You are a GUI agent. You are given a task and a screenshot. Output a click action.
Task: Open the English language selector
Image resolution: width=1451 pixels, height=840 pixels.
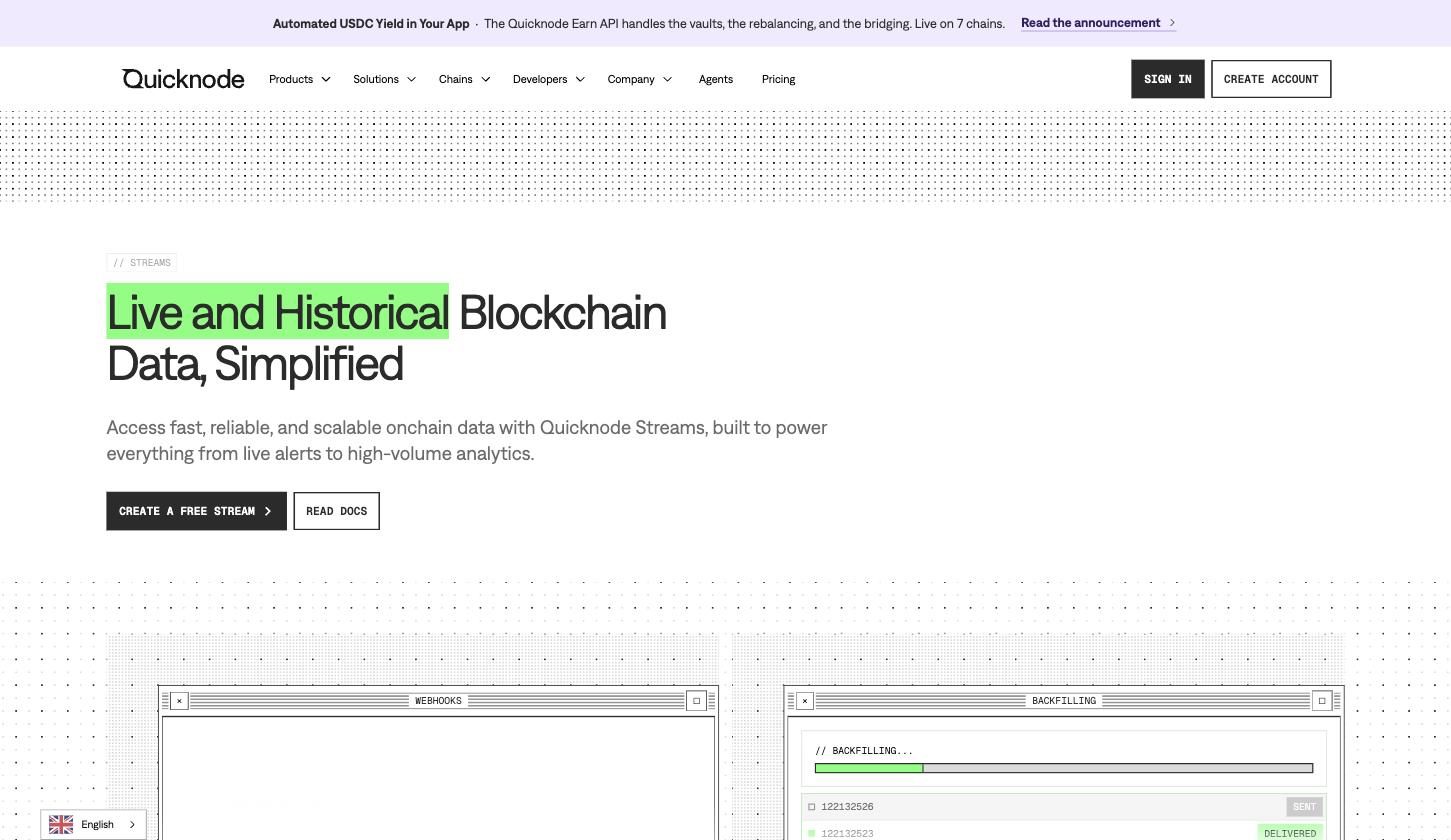click(93, 825)
